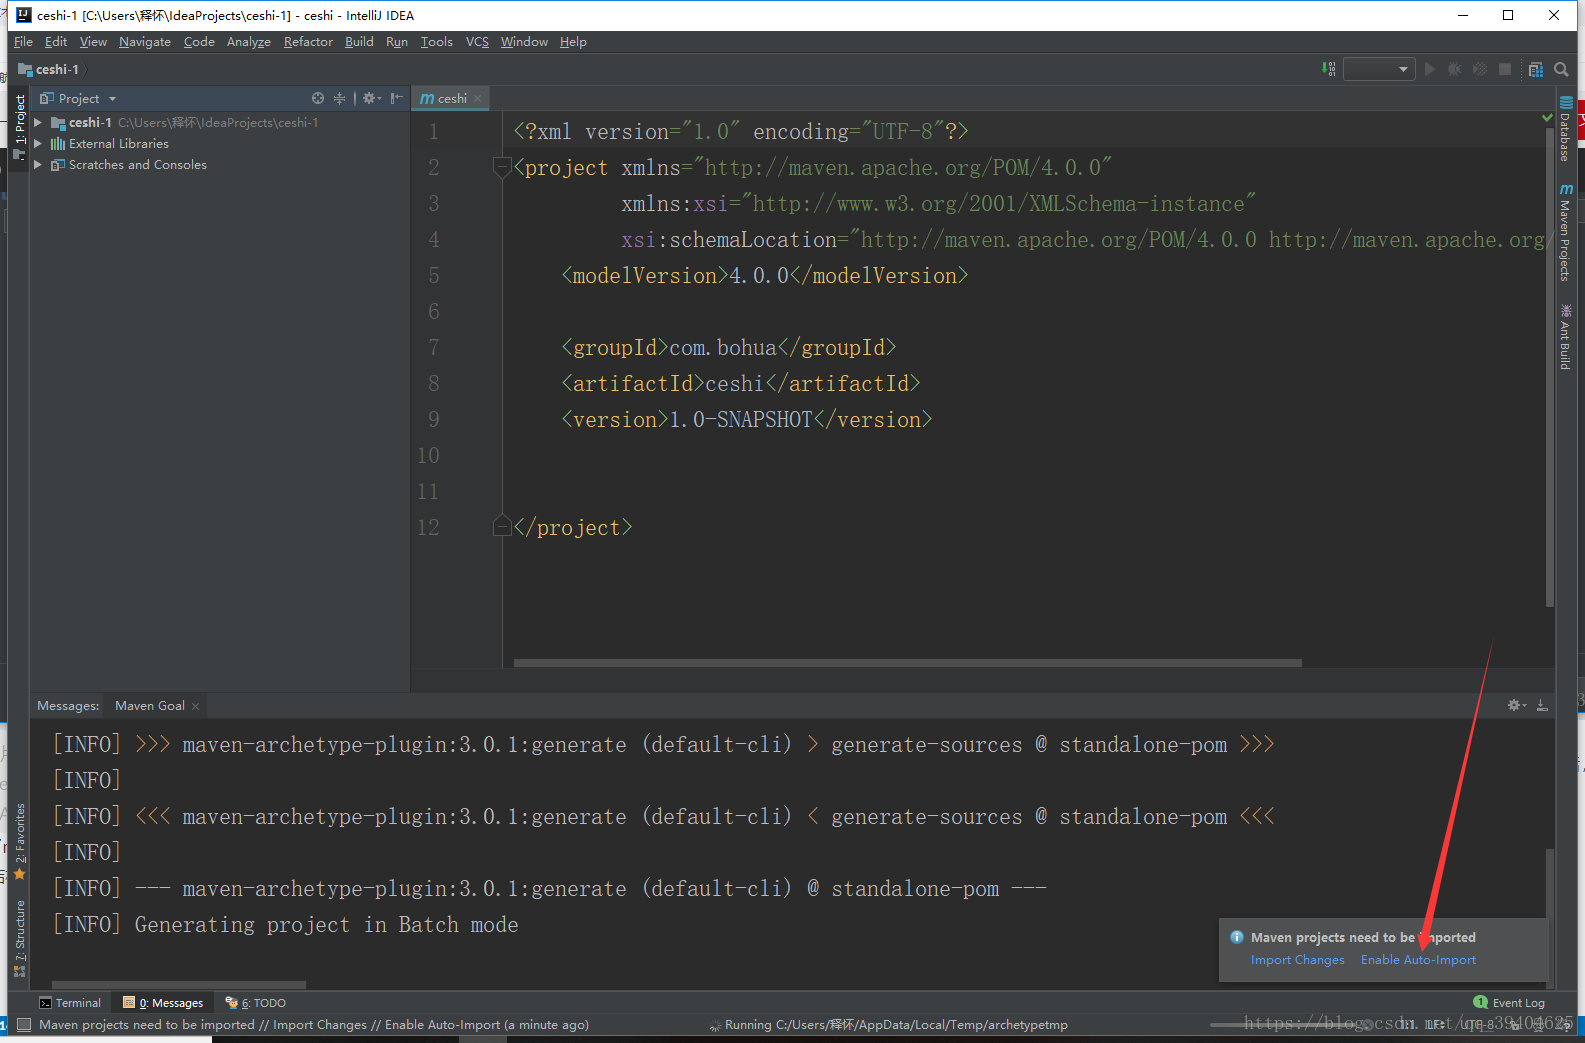Open the Edit menu
The height and width of the screenshot is (1043, 1585).
(56, 41)
